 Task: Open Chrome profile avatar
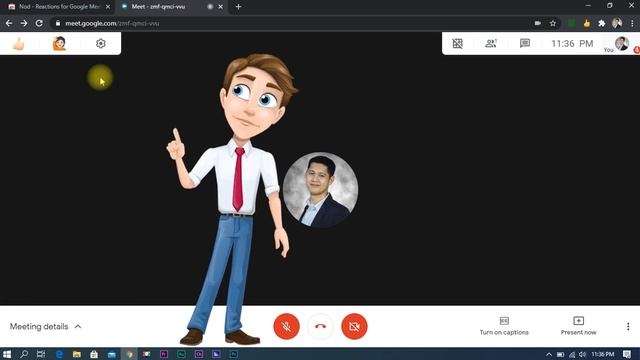617,23
